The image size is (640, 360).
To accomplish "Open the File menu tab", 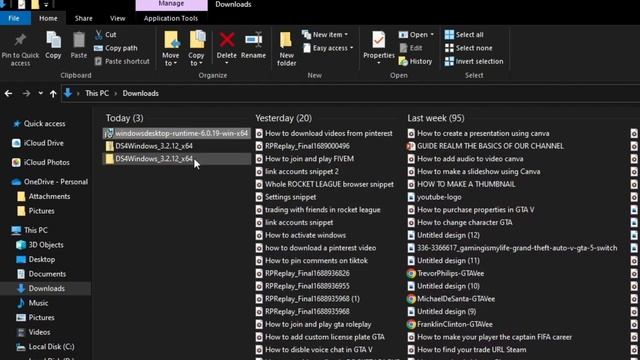I will [x=14, y=18].
